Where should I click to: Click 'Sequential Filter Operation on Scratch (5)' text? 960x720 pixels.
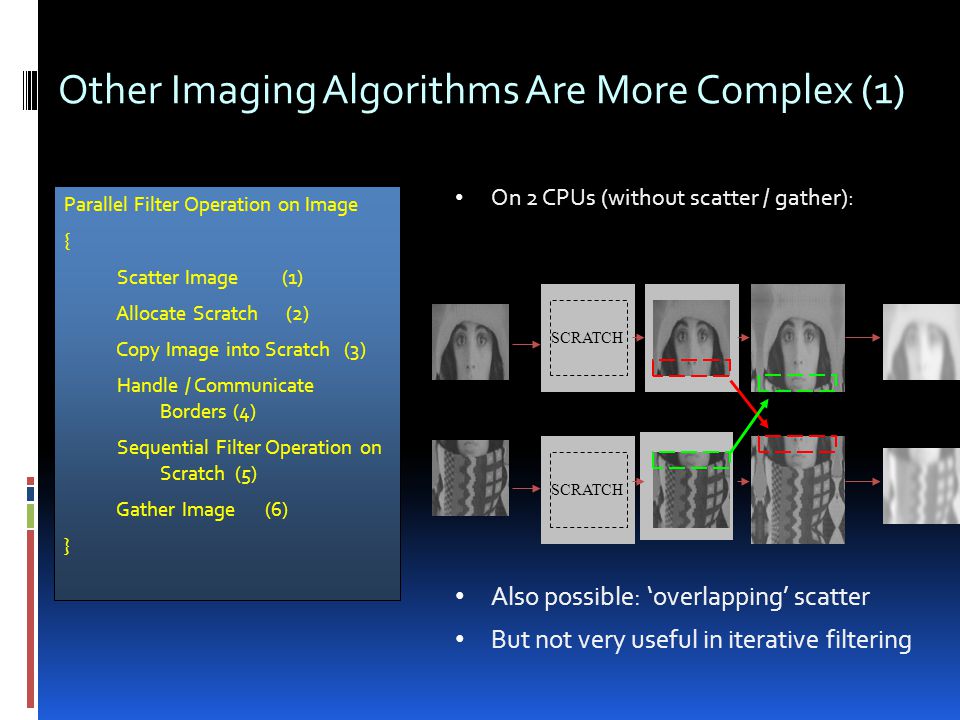249,460
